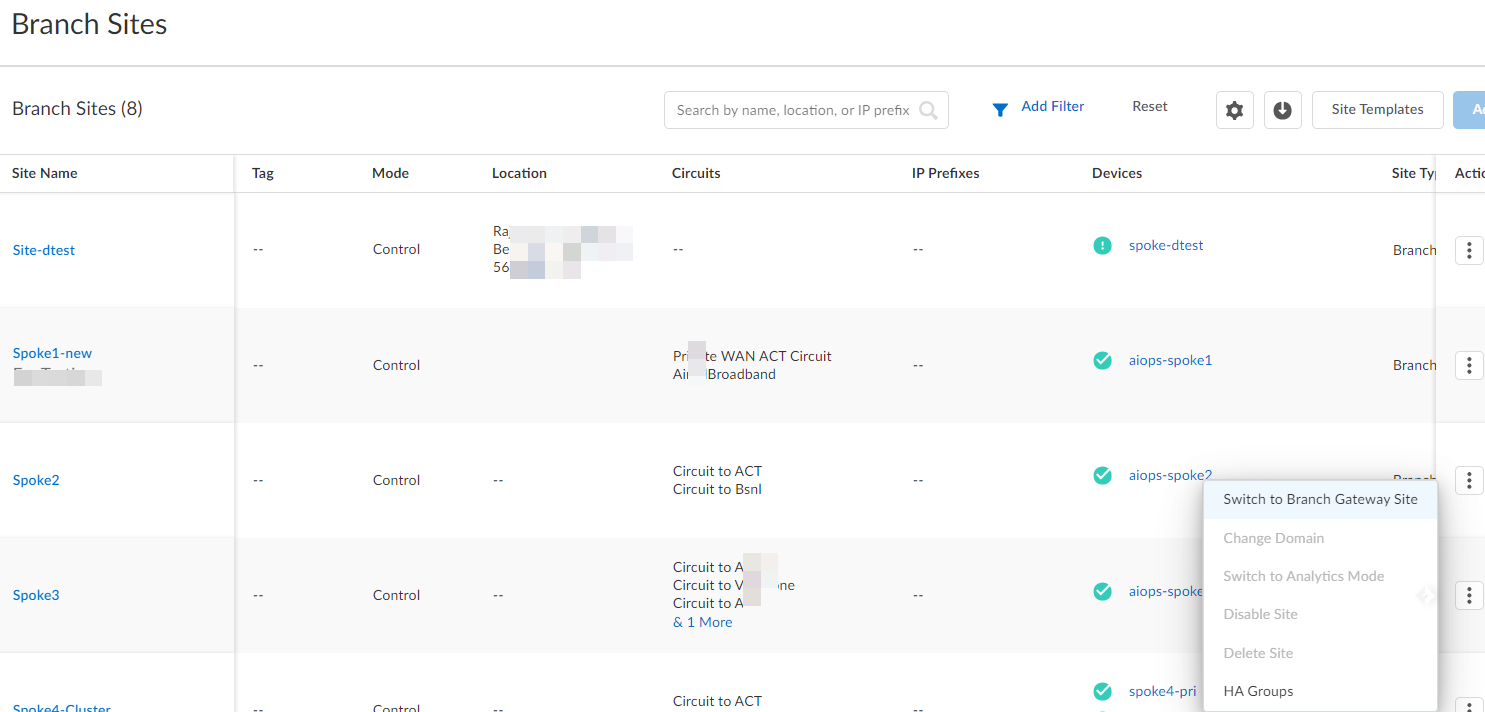Choose HA Groups from context menu

1258,691
